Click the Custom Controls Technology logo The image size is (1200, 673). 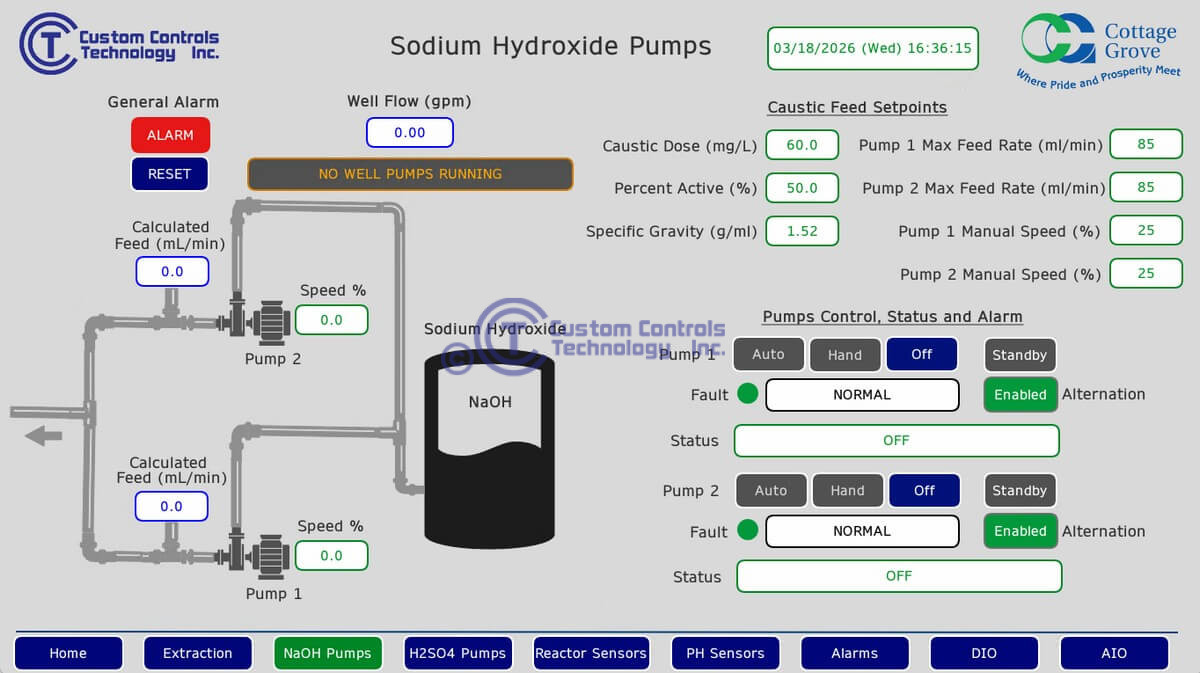pos(119,43)
